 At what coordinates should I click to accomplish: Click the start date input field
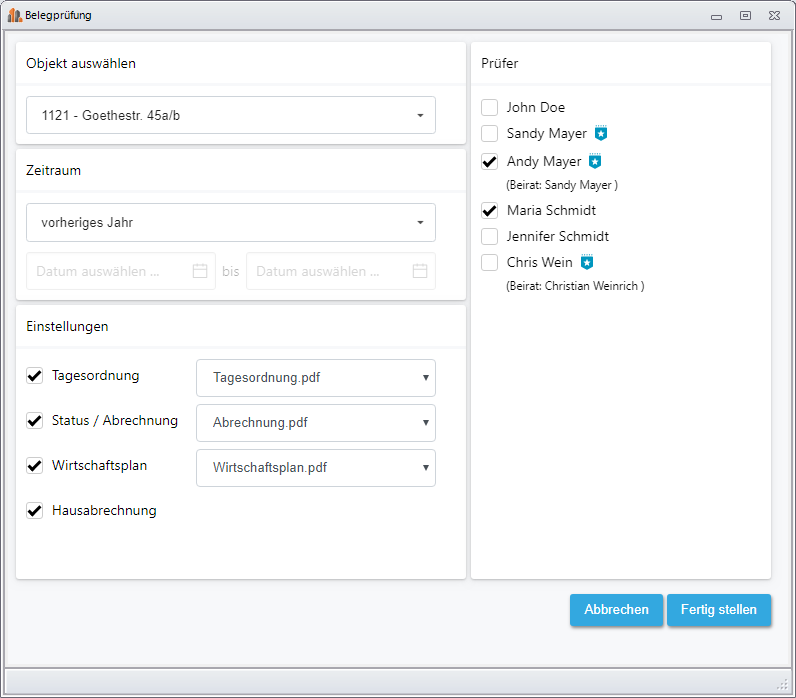[x=121, y=271]
